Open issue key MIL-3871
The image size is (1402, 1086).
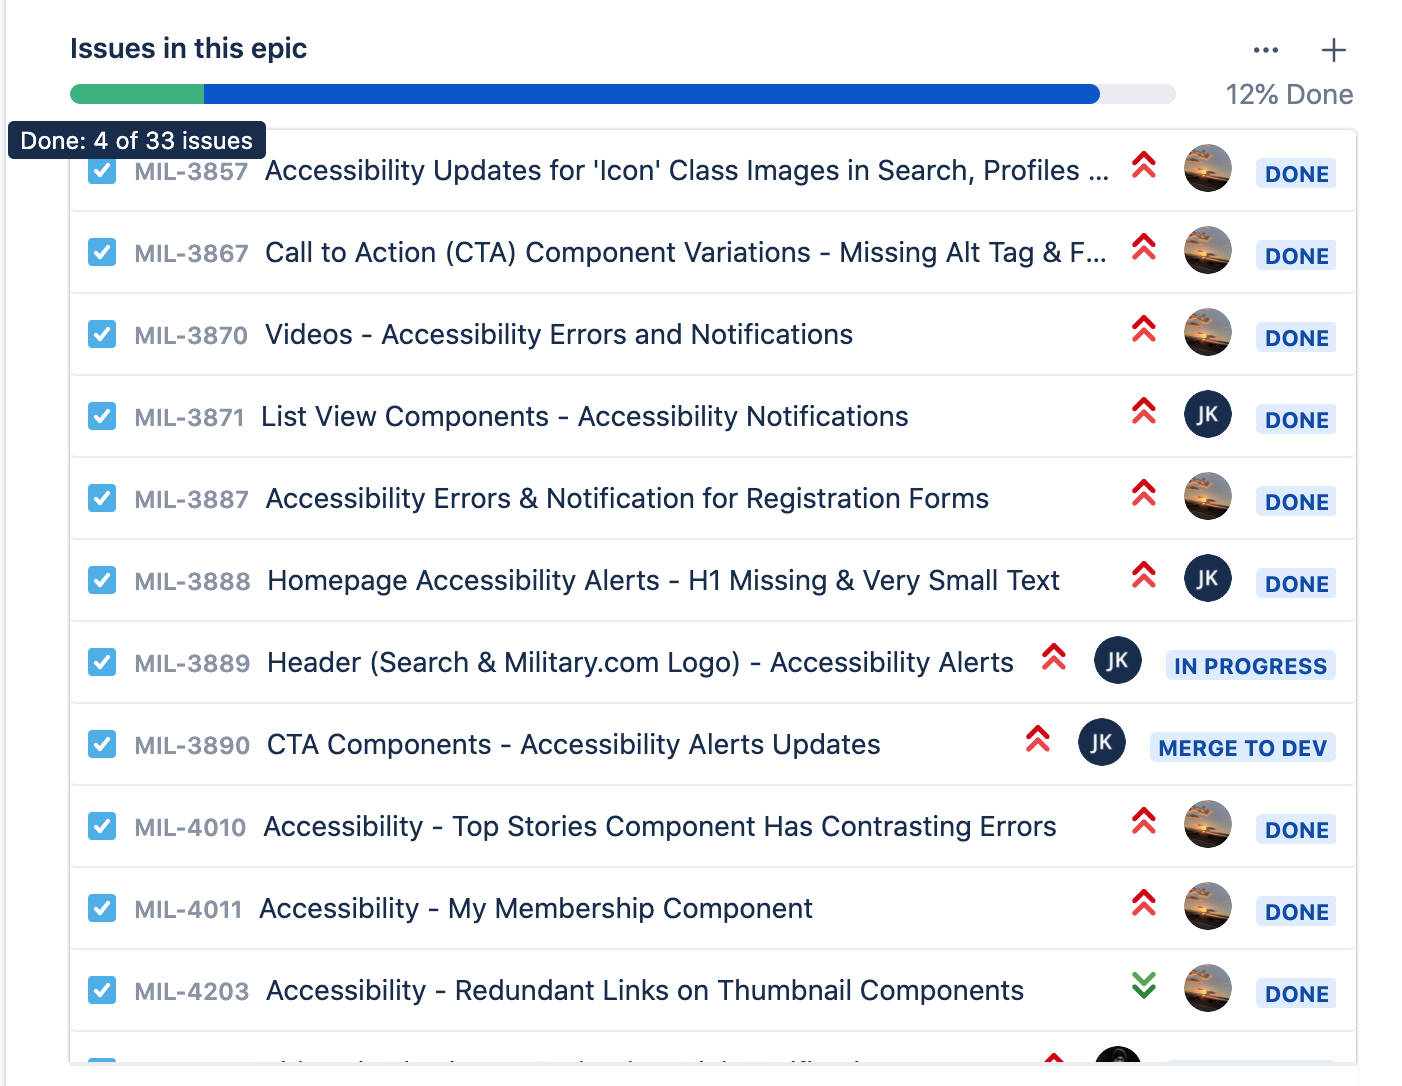tap(189, 418)
